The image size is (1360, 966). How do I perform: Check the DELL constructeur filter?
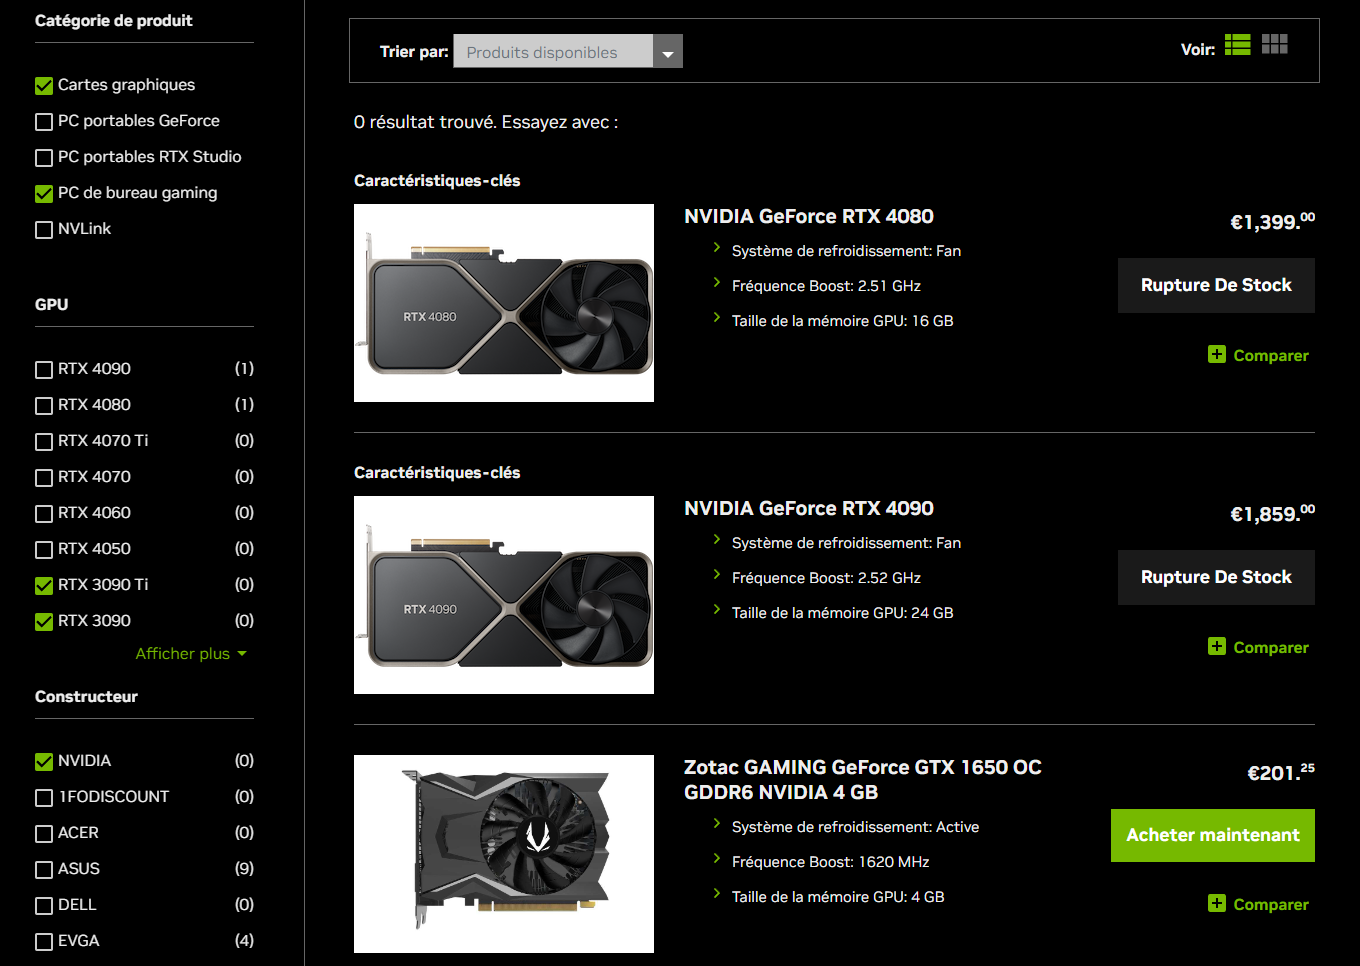pyautogui.click(x=44, y=906)
